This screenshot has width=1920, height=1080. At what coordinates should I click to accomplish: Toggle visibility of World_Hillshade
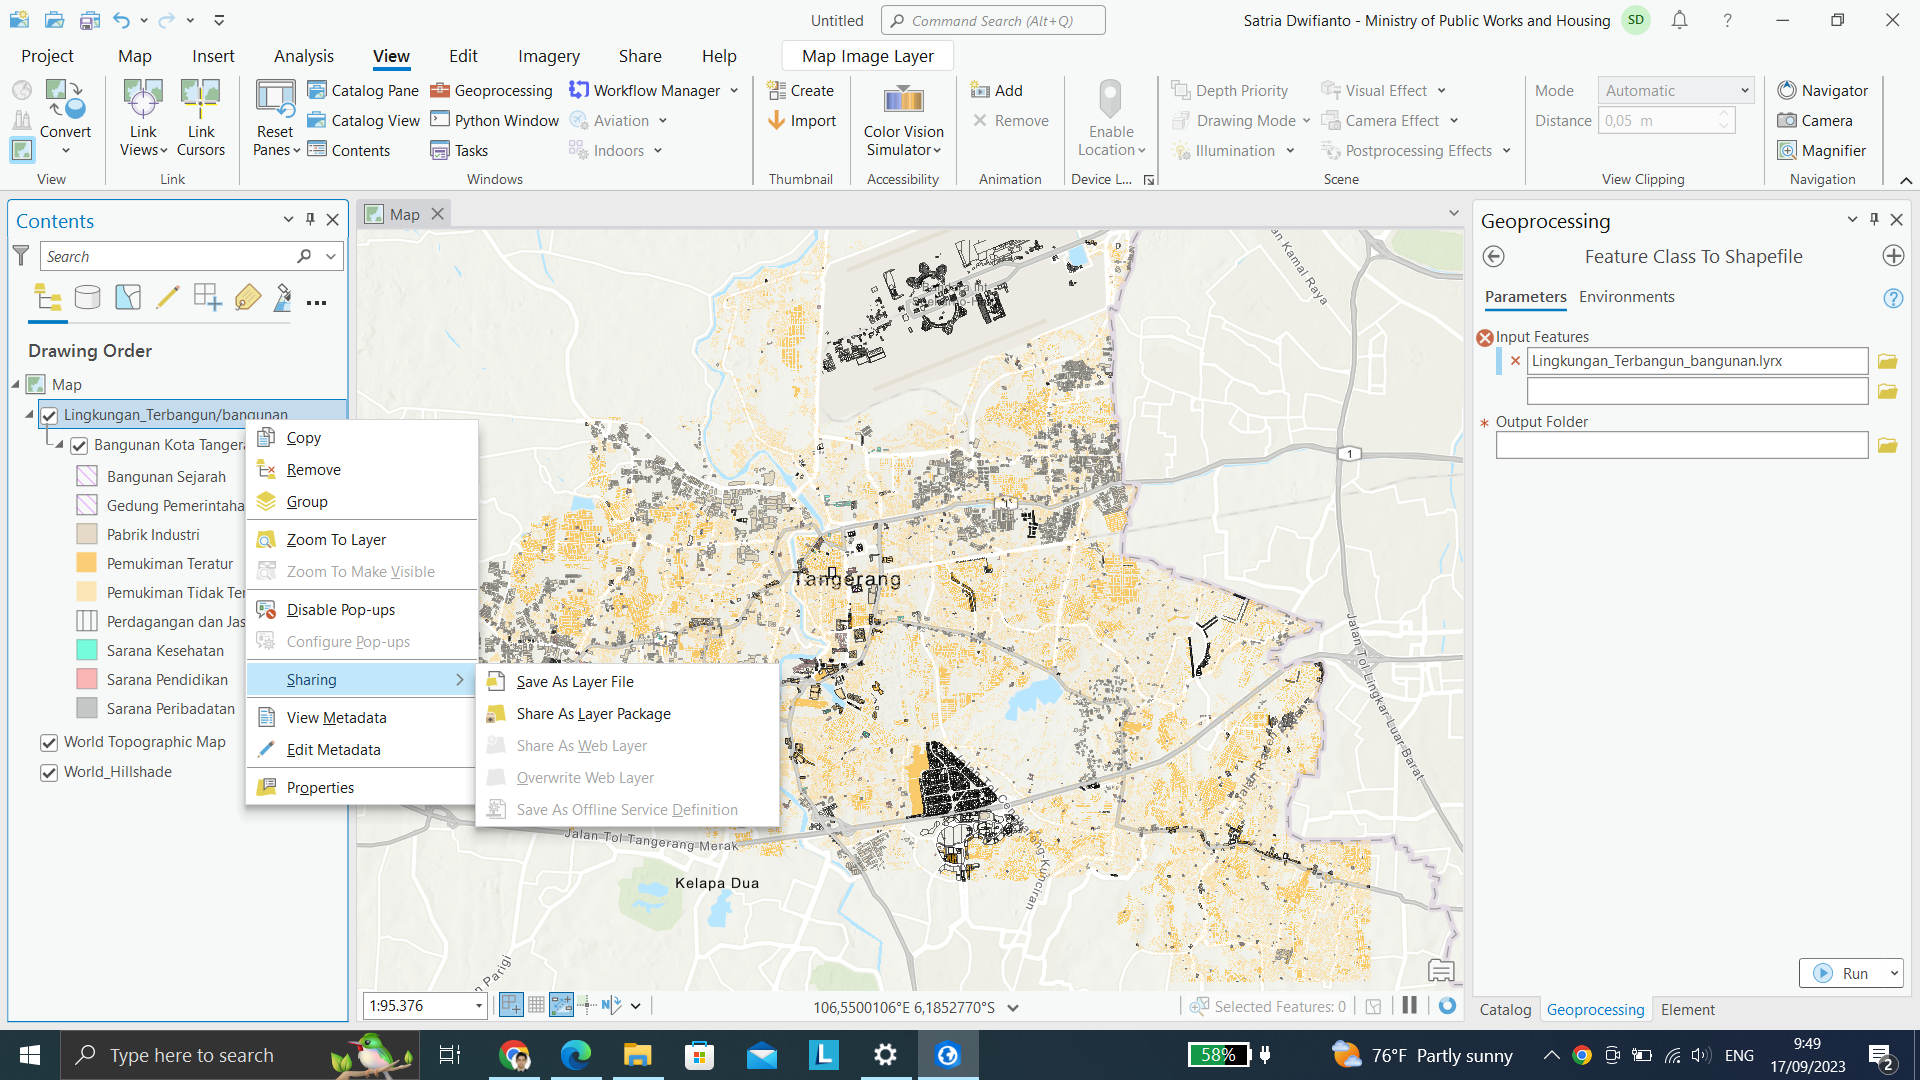pyautogui.click(x=49, y=772)
